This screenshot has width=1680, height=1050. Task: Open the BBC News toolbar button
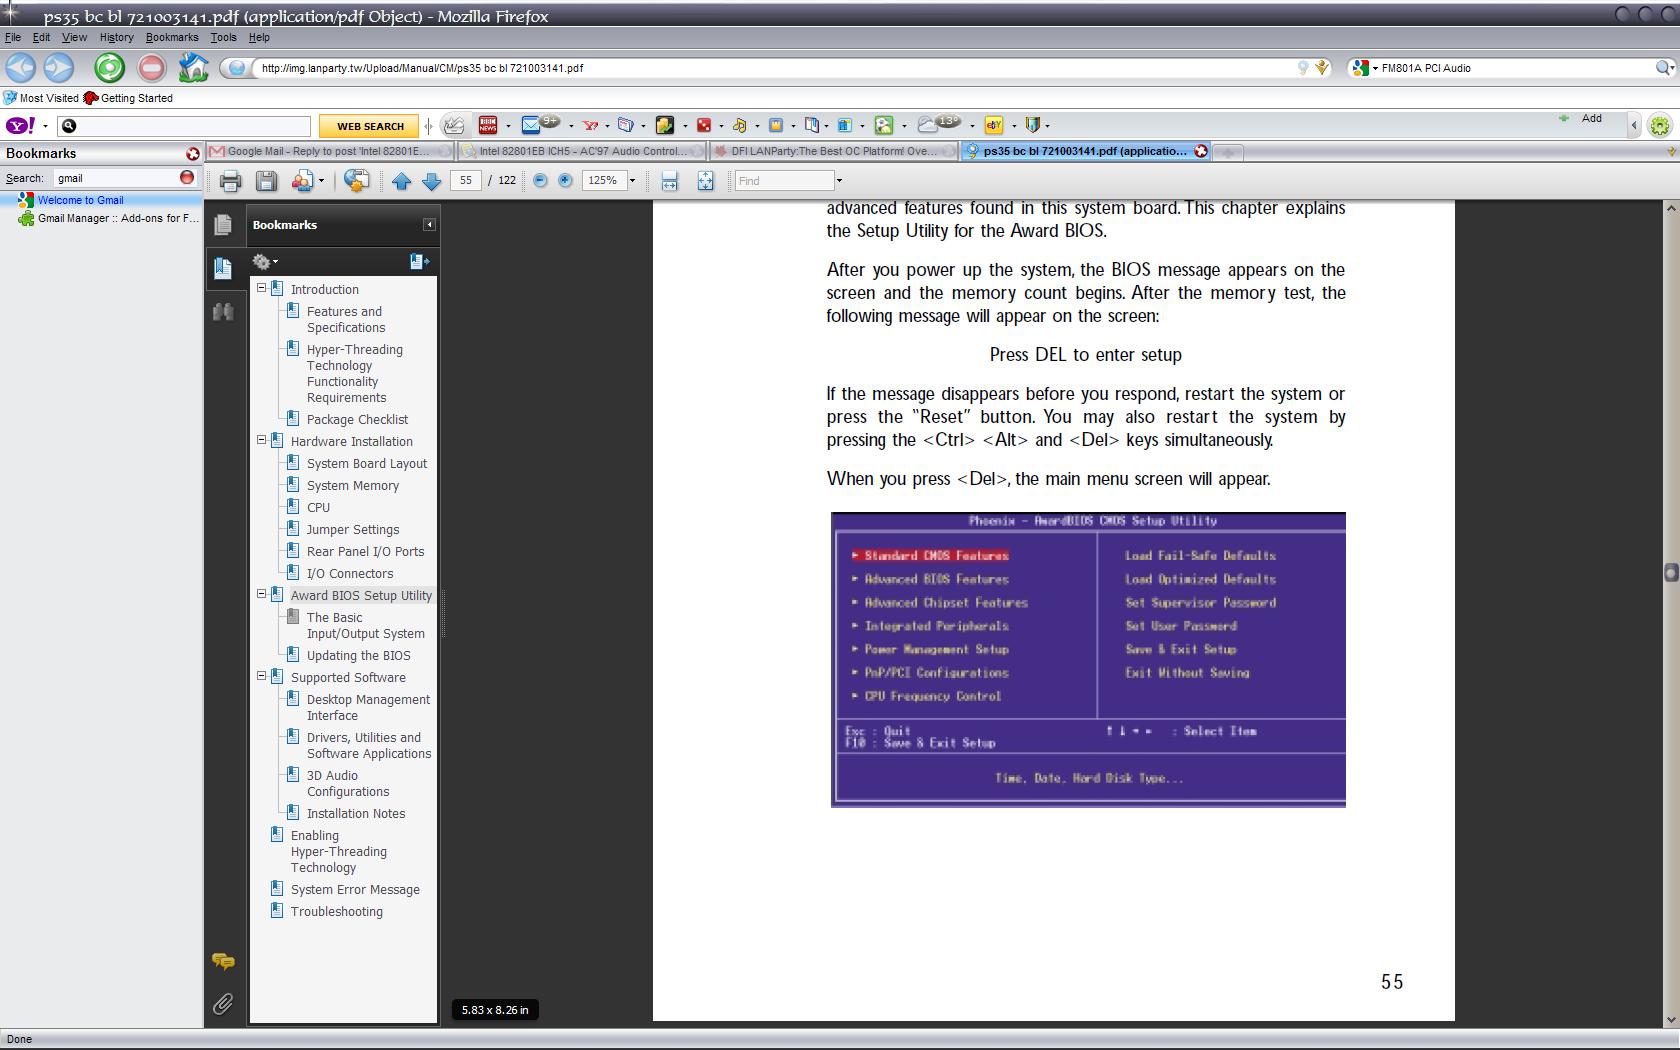coord(488,125)
